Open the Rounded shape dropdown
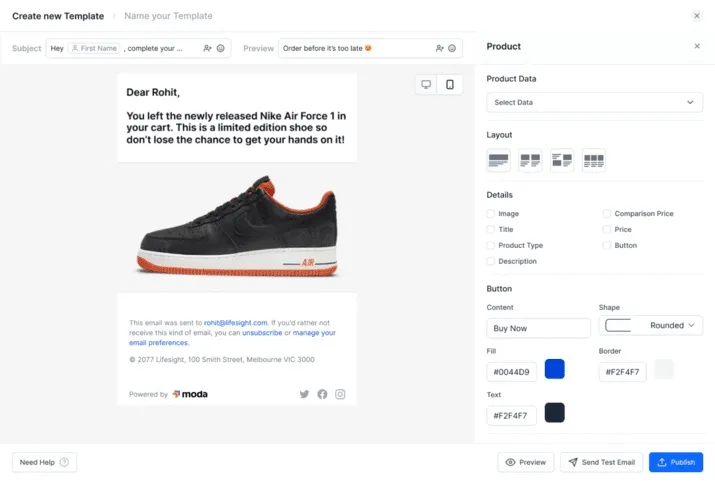715x481 pixels. [651, 326]
